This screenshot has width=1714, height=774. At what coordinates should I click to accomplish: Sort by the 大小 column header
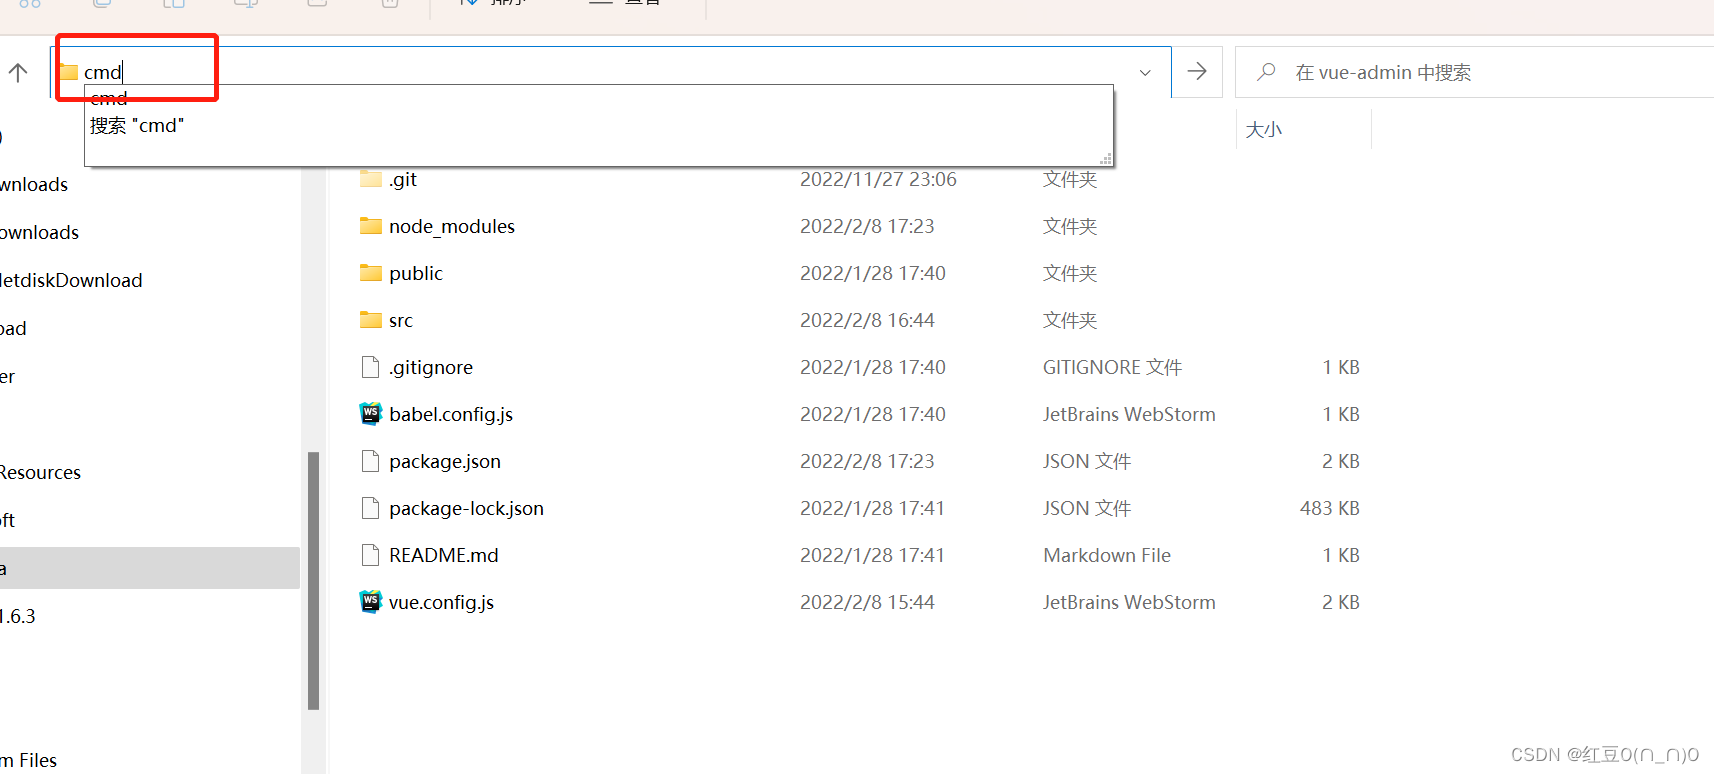click(1264, 130)
